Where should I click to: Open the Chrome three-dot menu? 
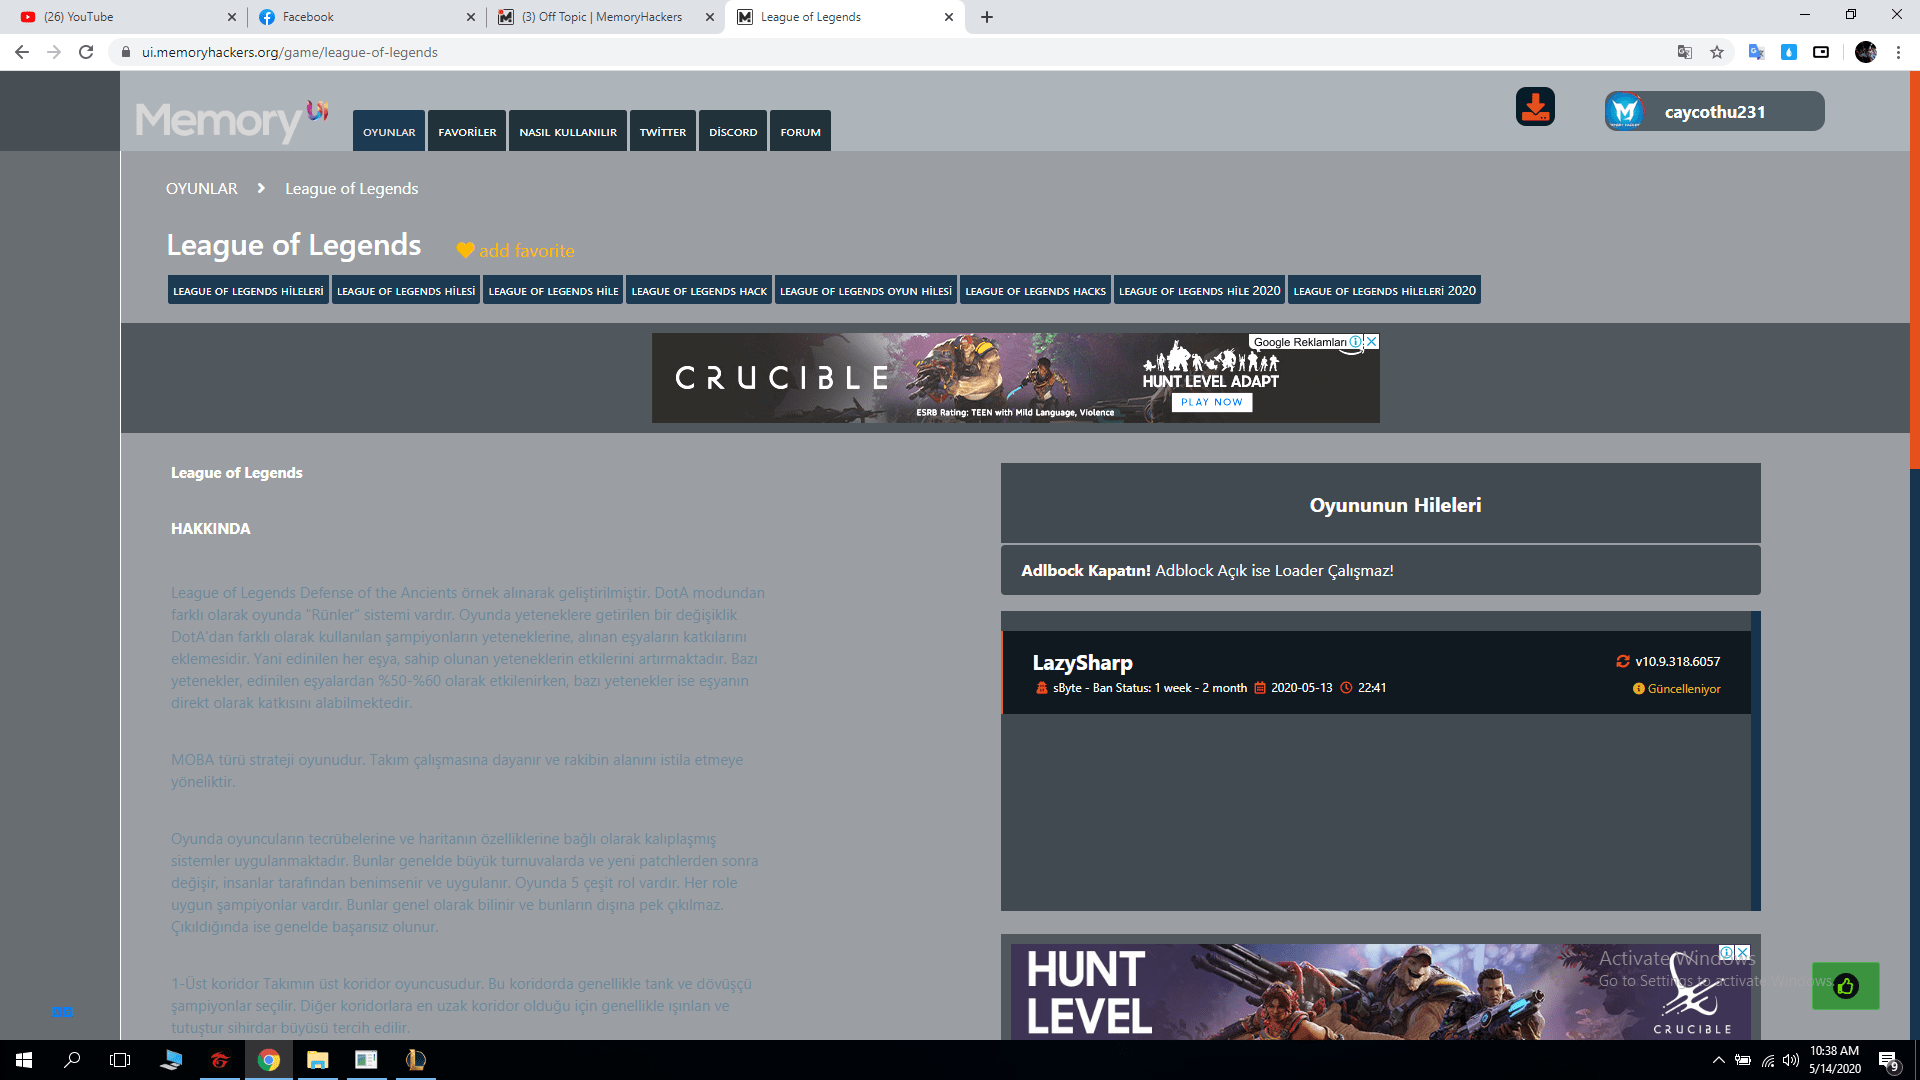(1898, 52)
